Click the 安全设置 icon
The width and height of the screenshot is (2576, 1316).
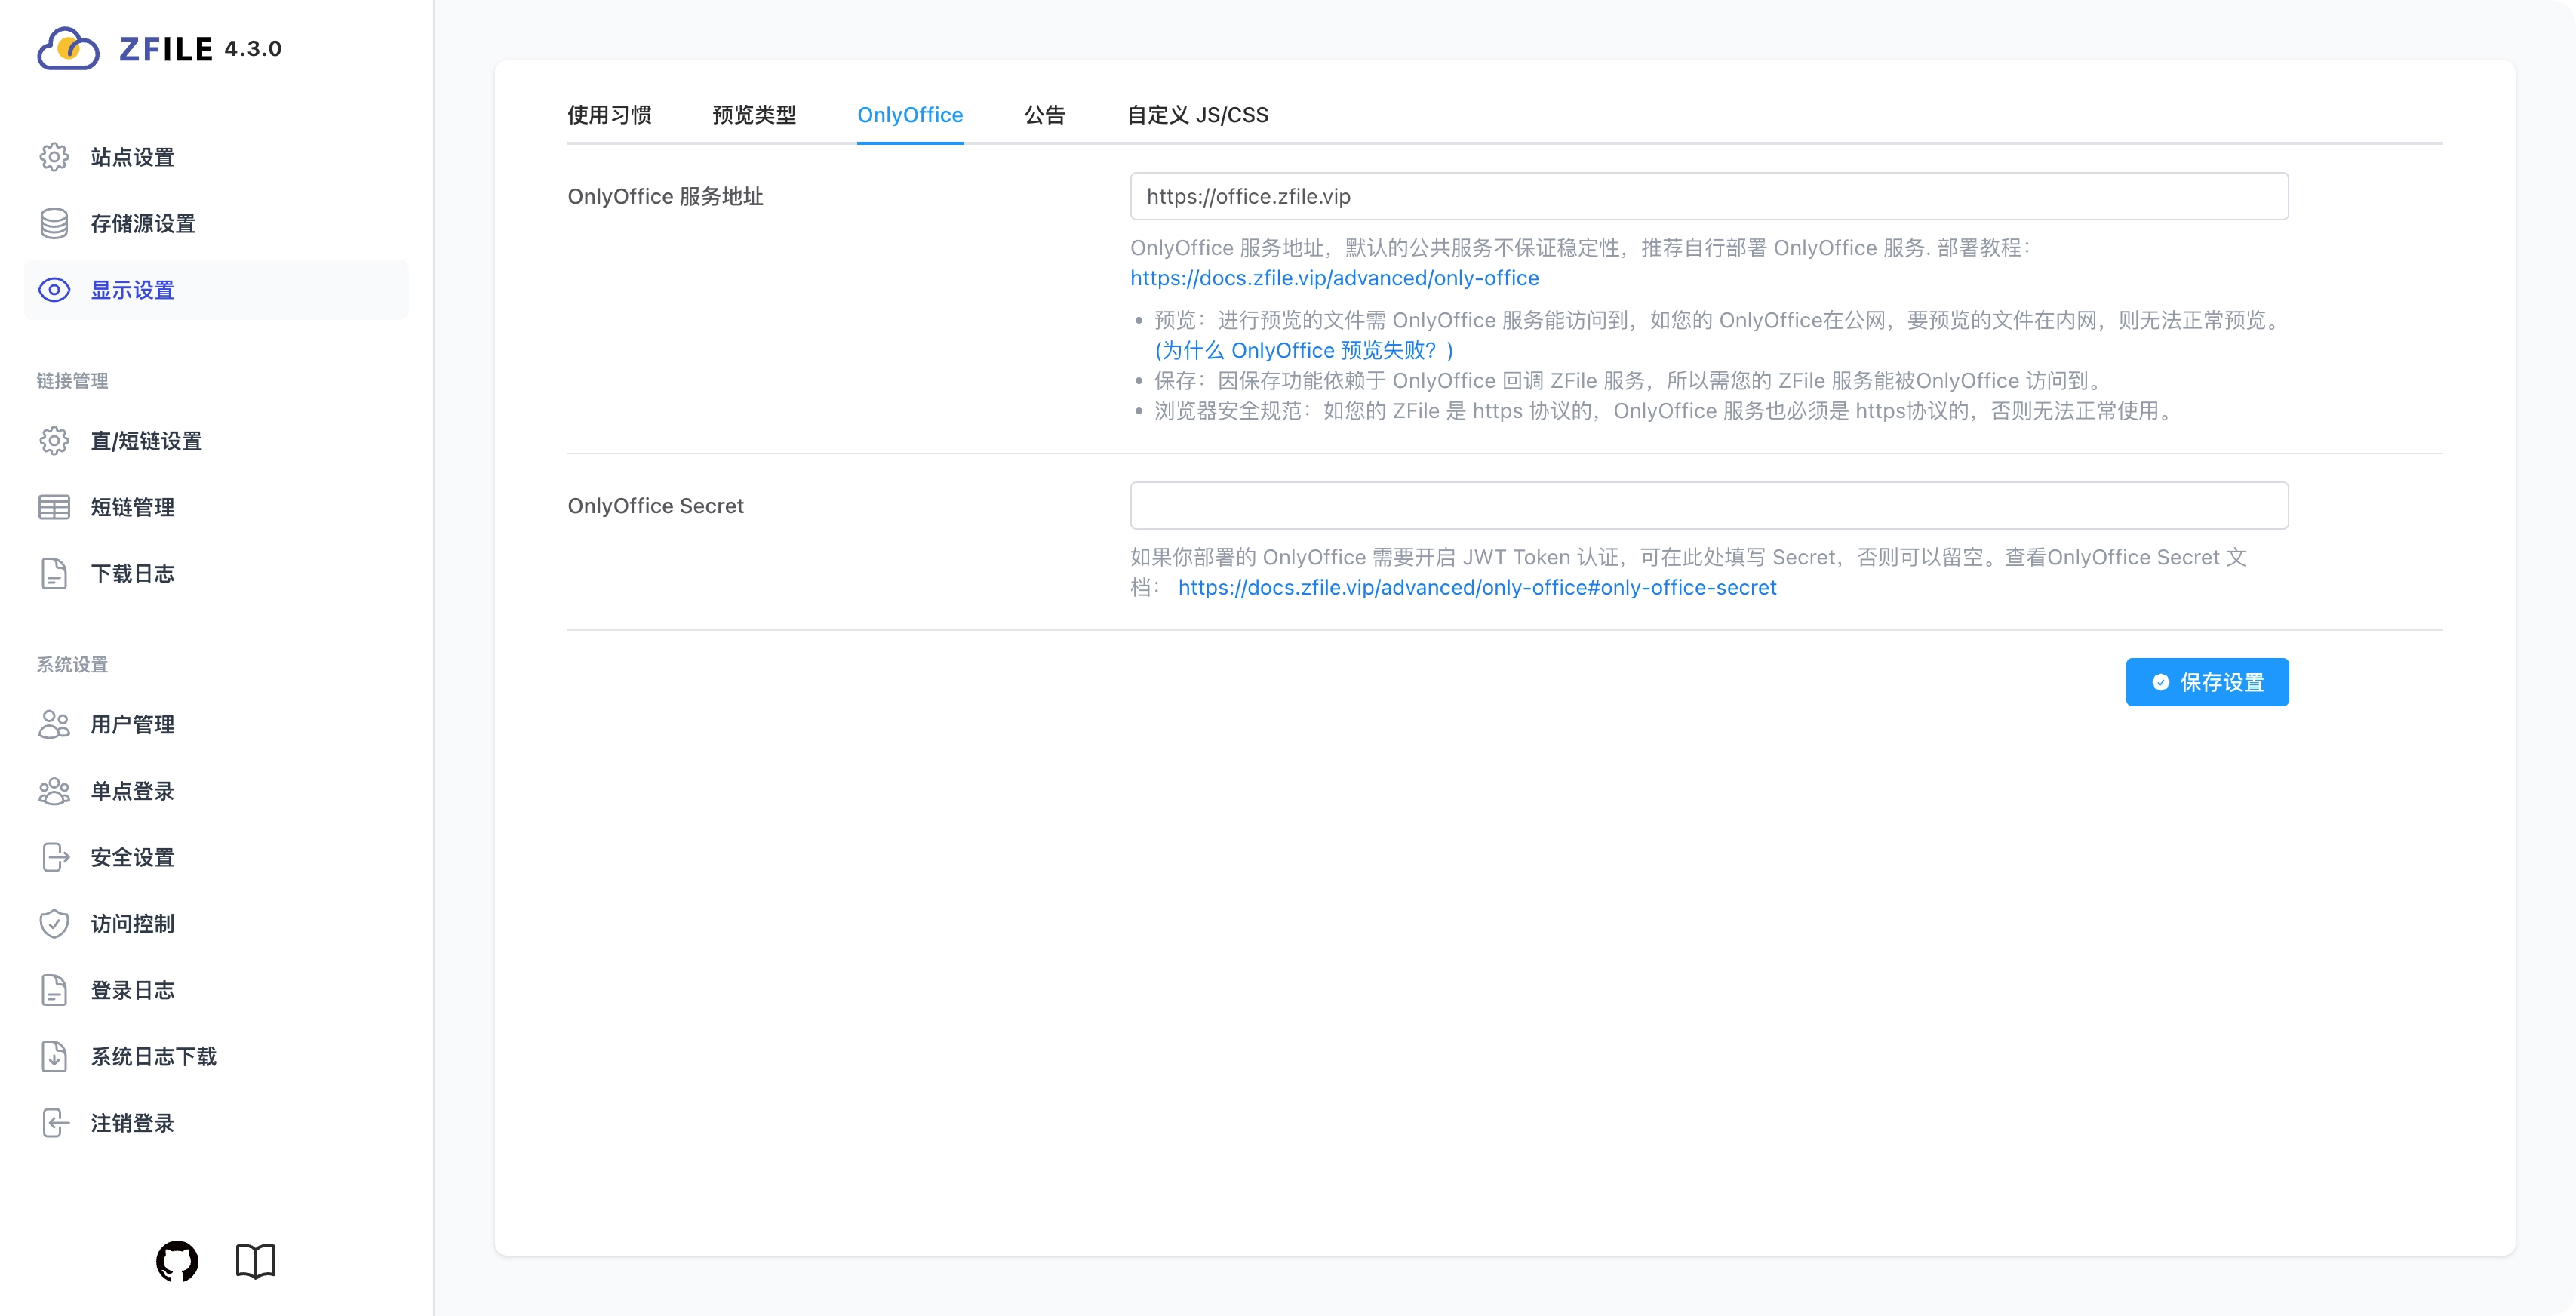pyautogui.click(x=56, y=857)
